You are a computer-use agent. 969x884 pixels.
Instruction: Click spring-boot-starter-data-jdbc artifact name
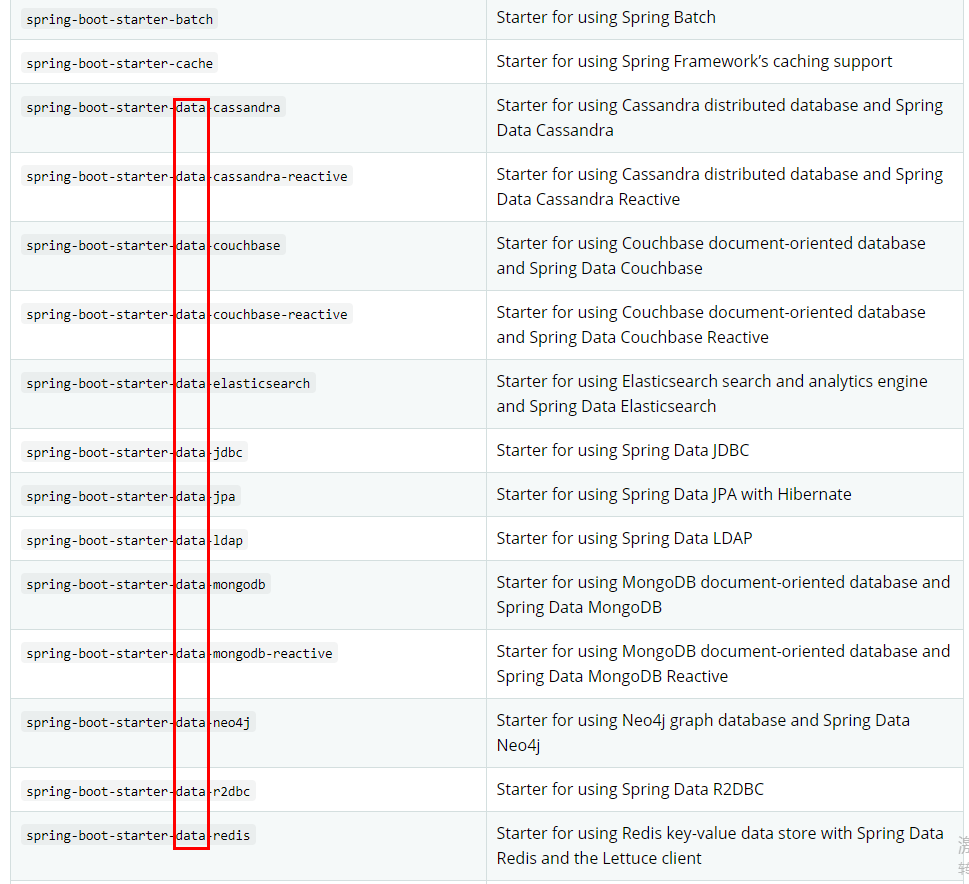pos(134,453)
